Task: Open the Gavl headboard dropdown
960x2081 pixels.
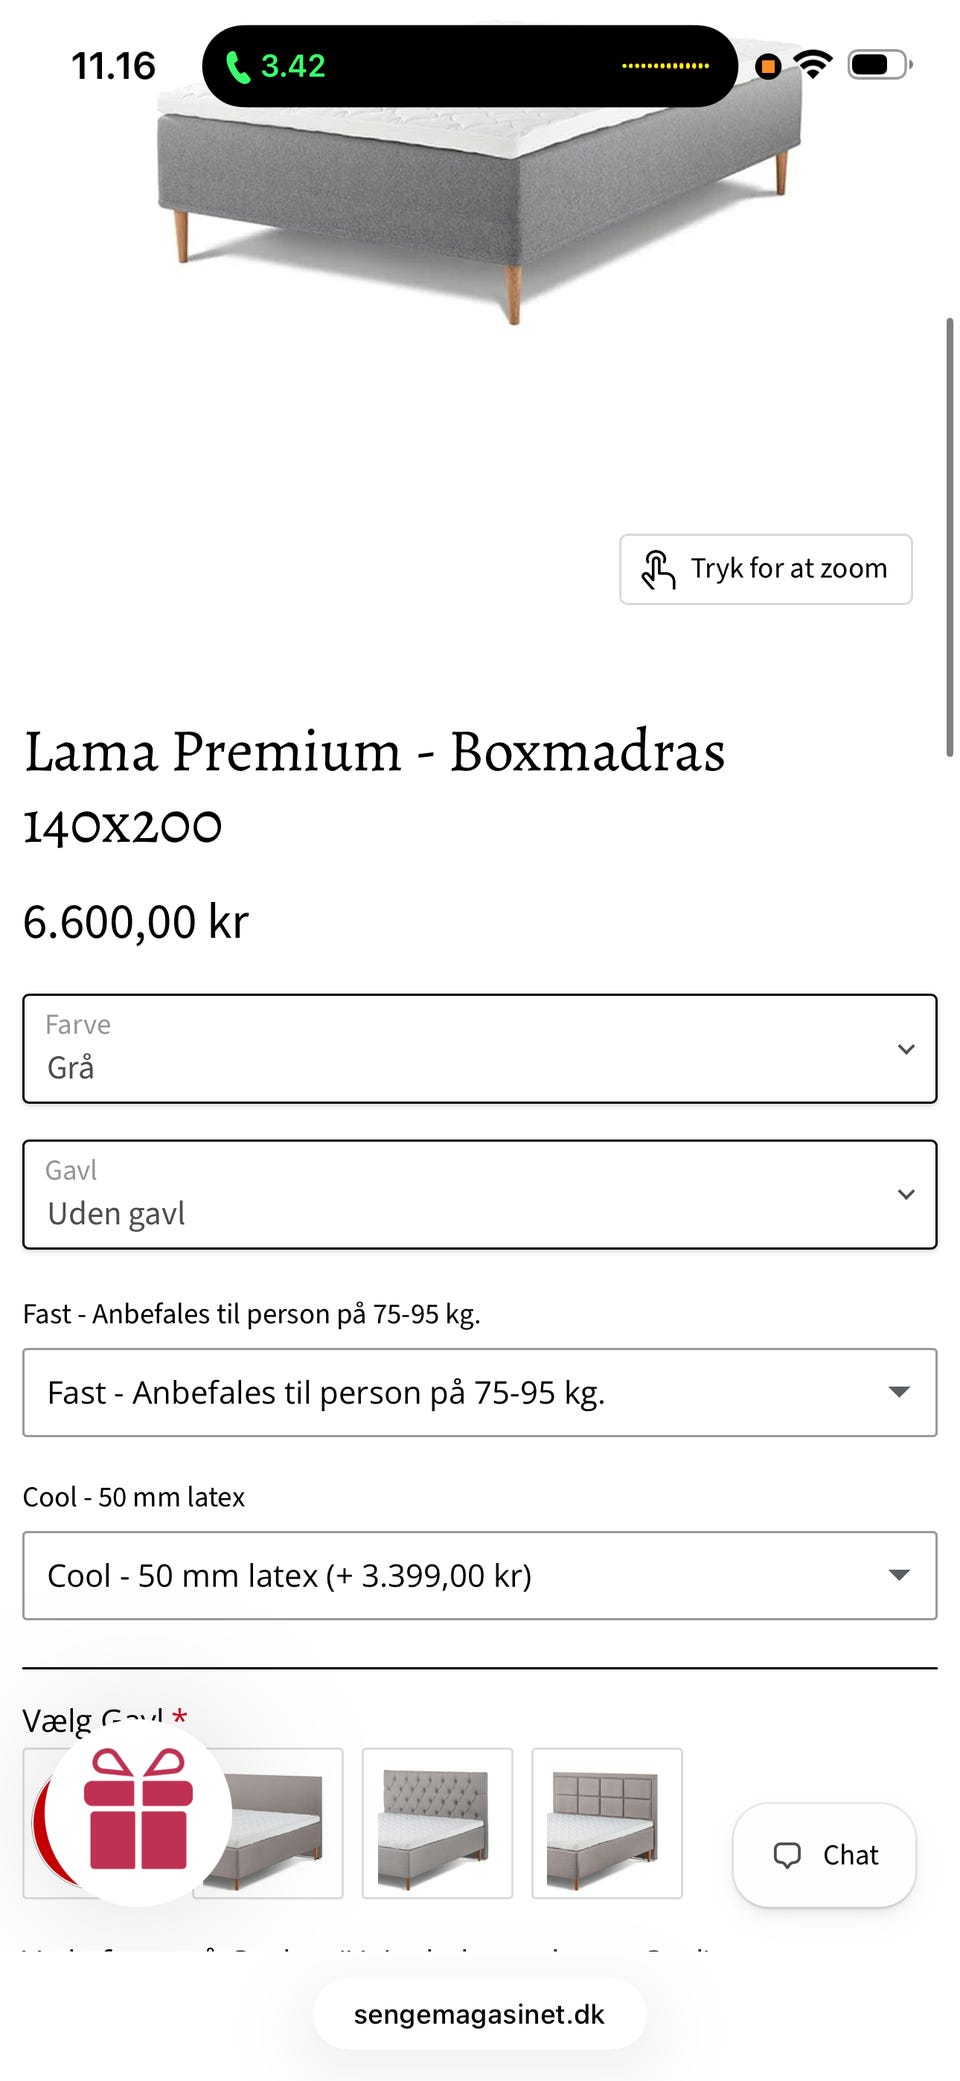Action: point(480,1194)
